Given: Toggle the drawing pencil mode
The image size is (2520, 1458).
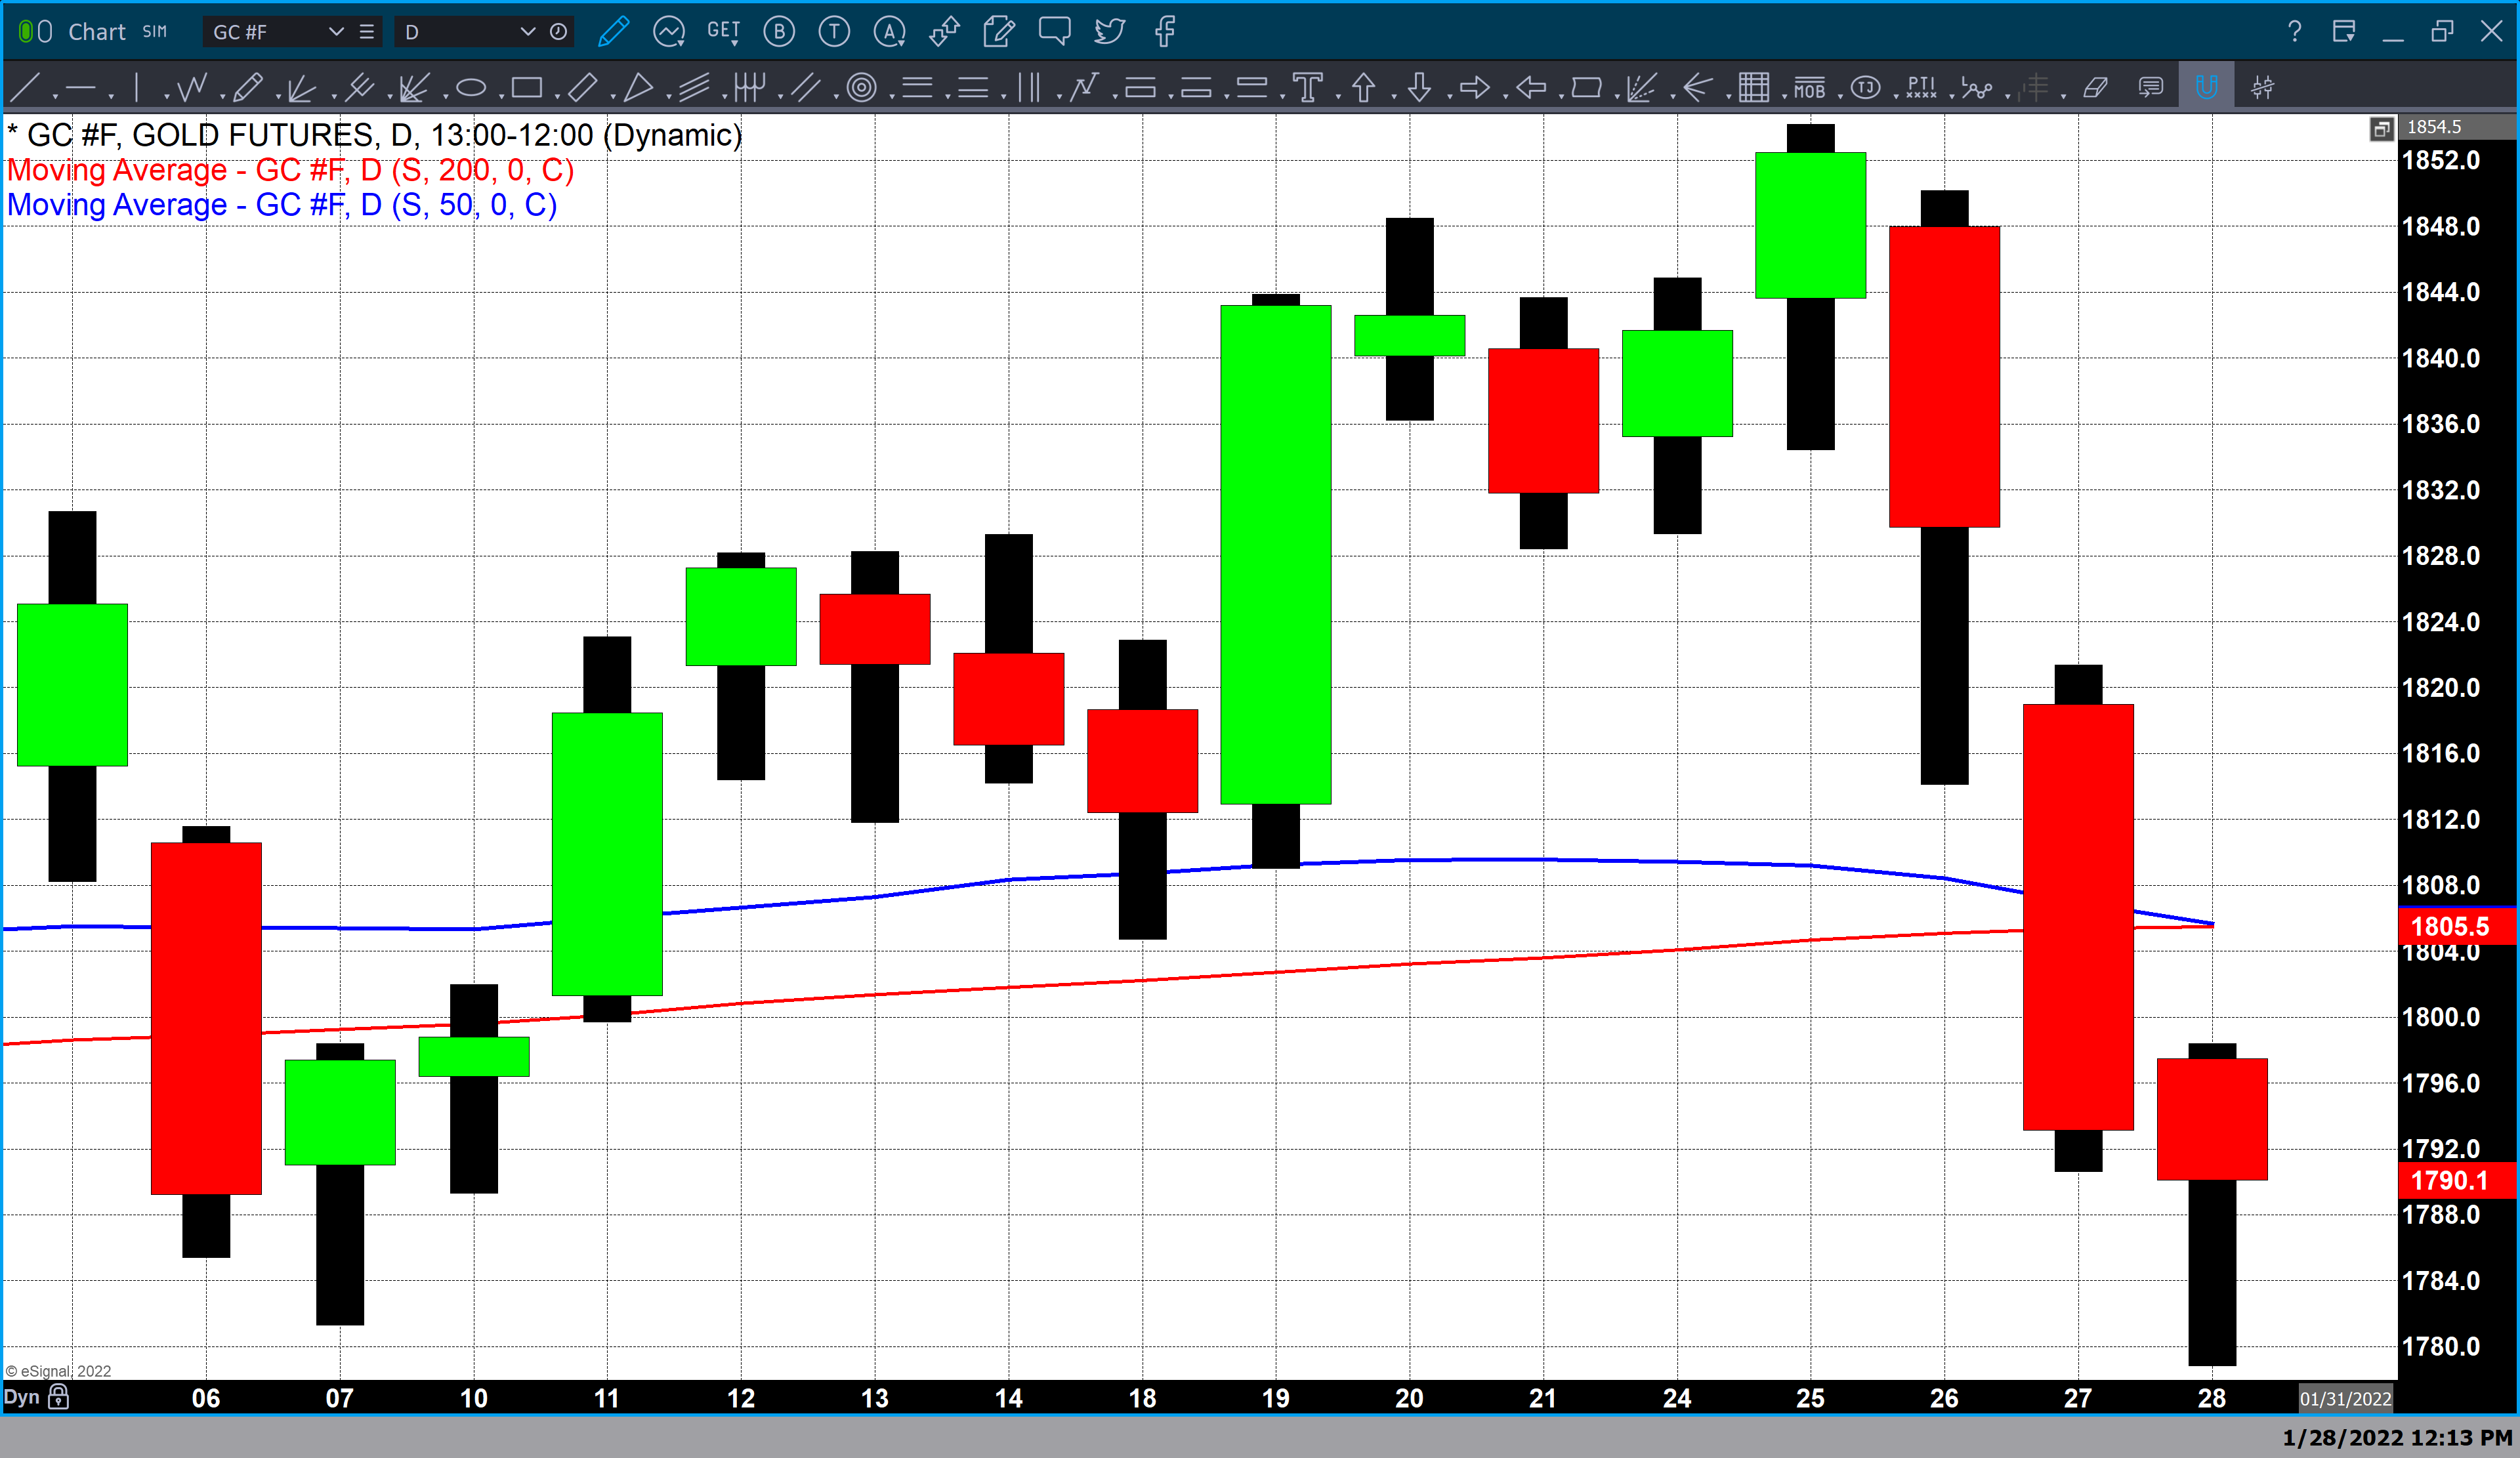Looking at the screenshot, I should 613,32.
